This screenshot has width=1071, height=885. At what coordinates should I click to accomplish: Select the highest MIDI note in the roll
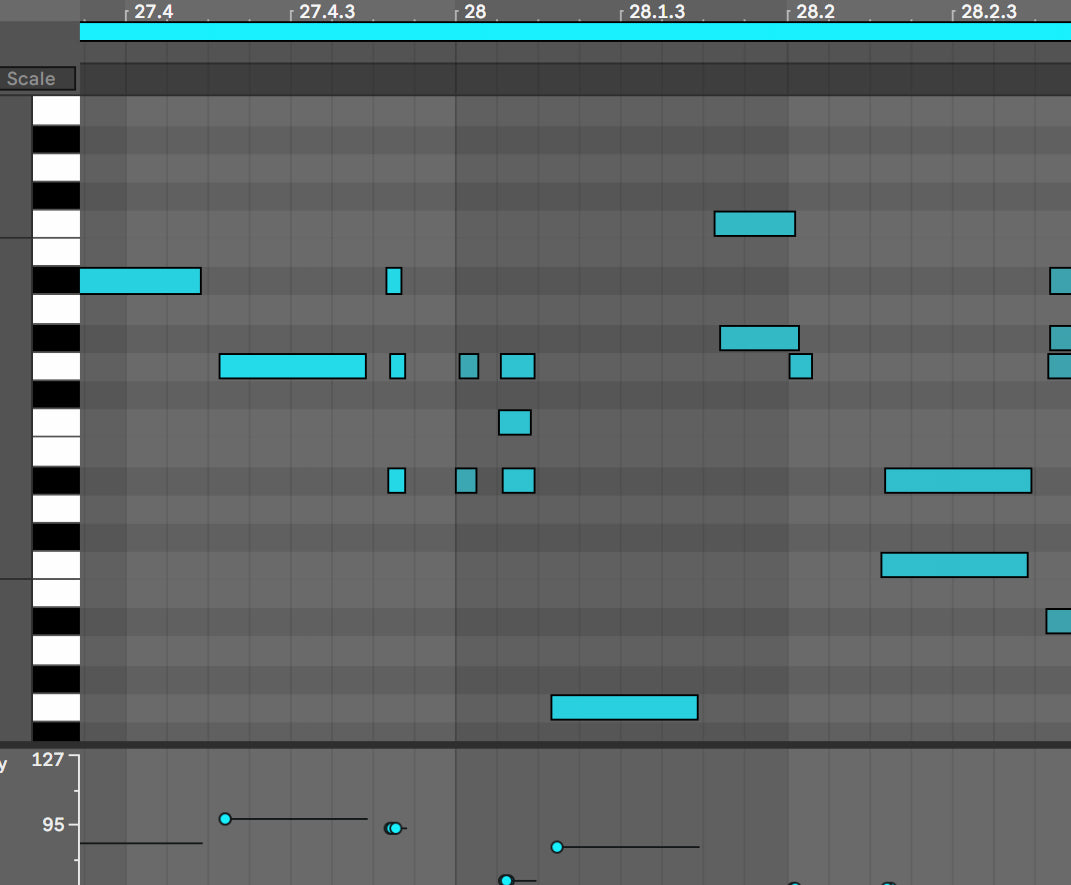point(754,224)
